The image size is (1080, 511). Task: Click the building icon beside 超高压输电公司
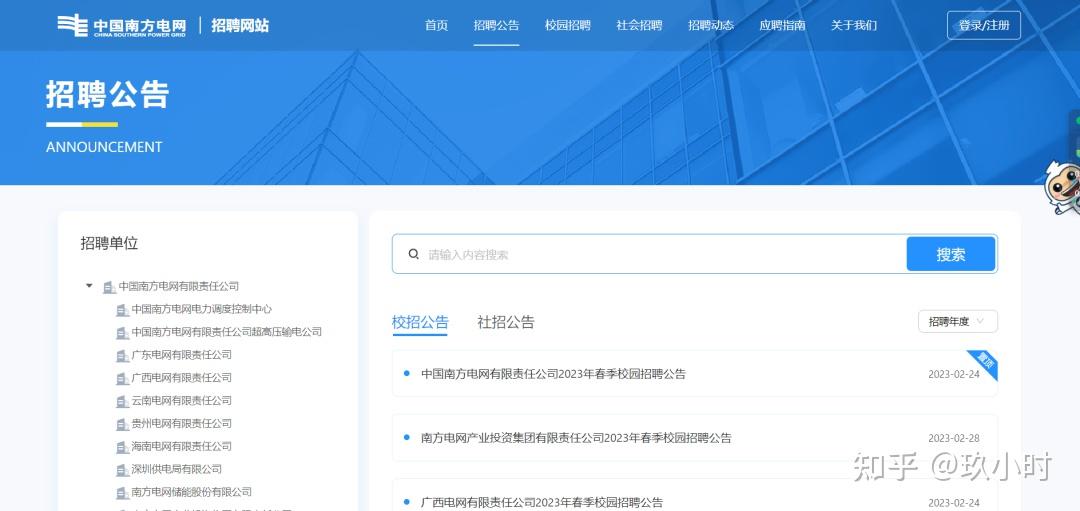click(x=123, y=333)
